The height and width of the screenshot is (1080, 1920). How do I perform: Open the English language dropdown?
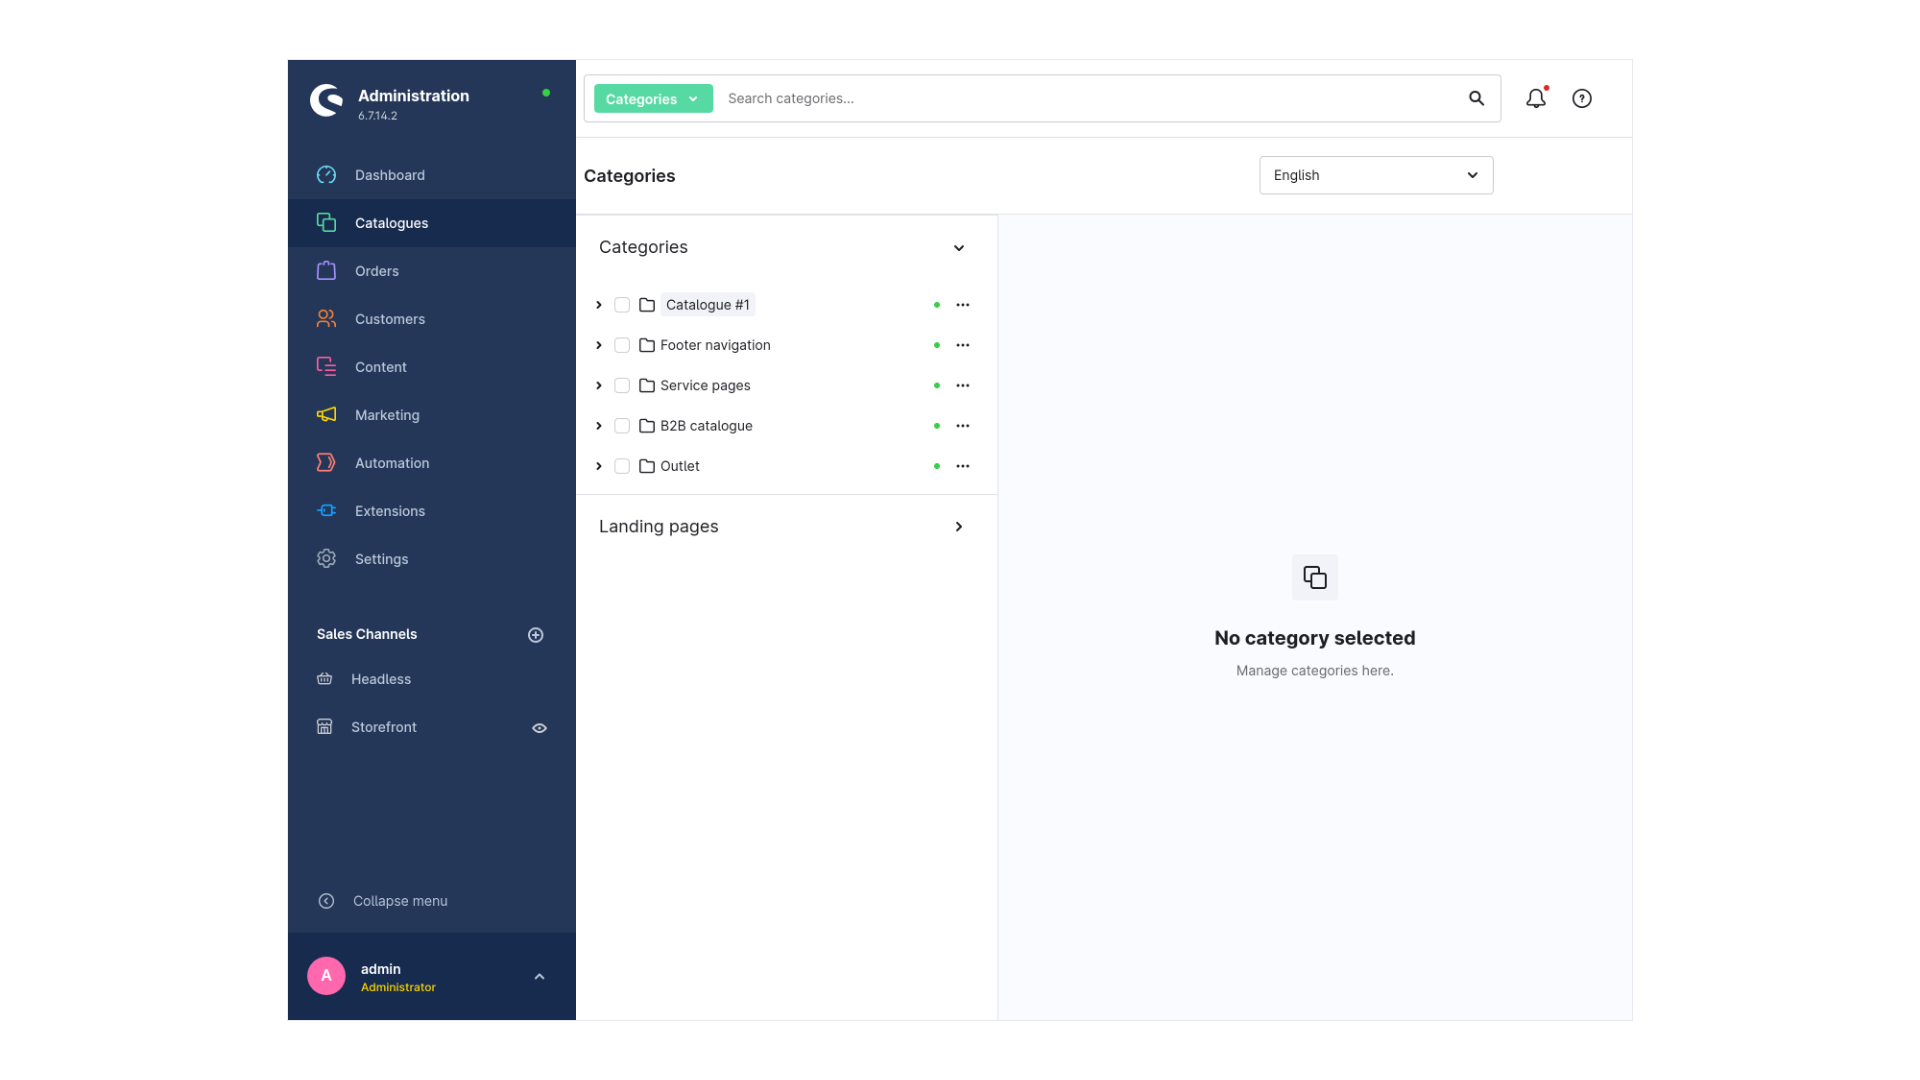1376,175
